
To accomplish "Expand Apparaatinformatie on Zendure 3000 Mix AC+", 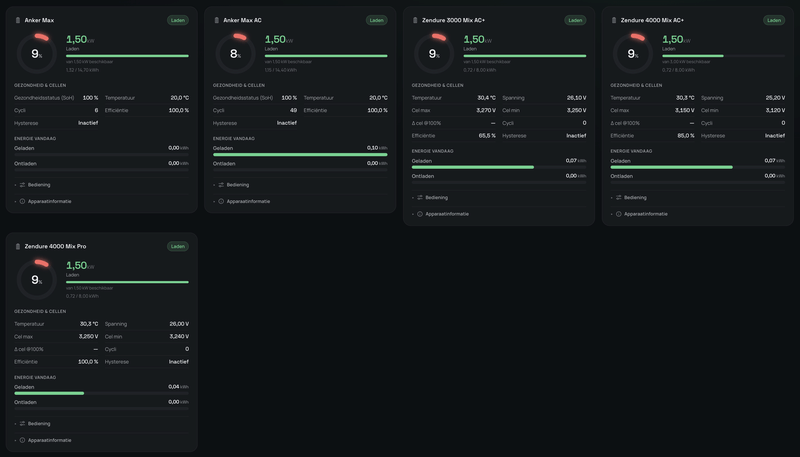I will point(499,214).
